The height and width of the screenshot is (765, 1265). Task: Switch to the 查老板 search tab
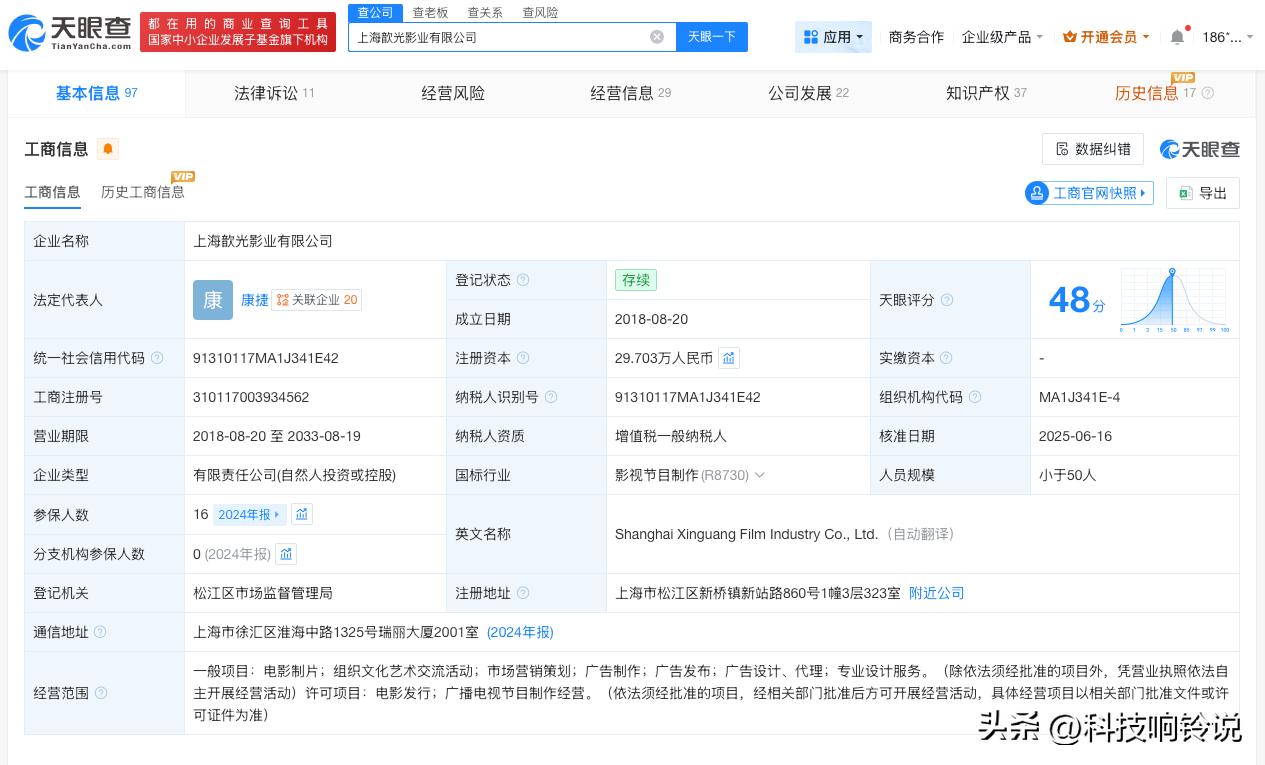point(430,12)
